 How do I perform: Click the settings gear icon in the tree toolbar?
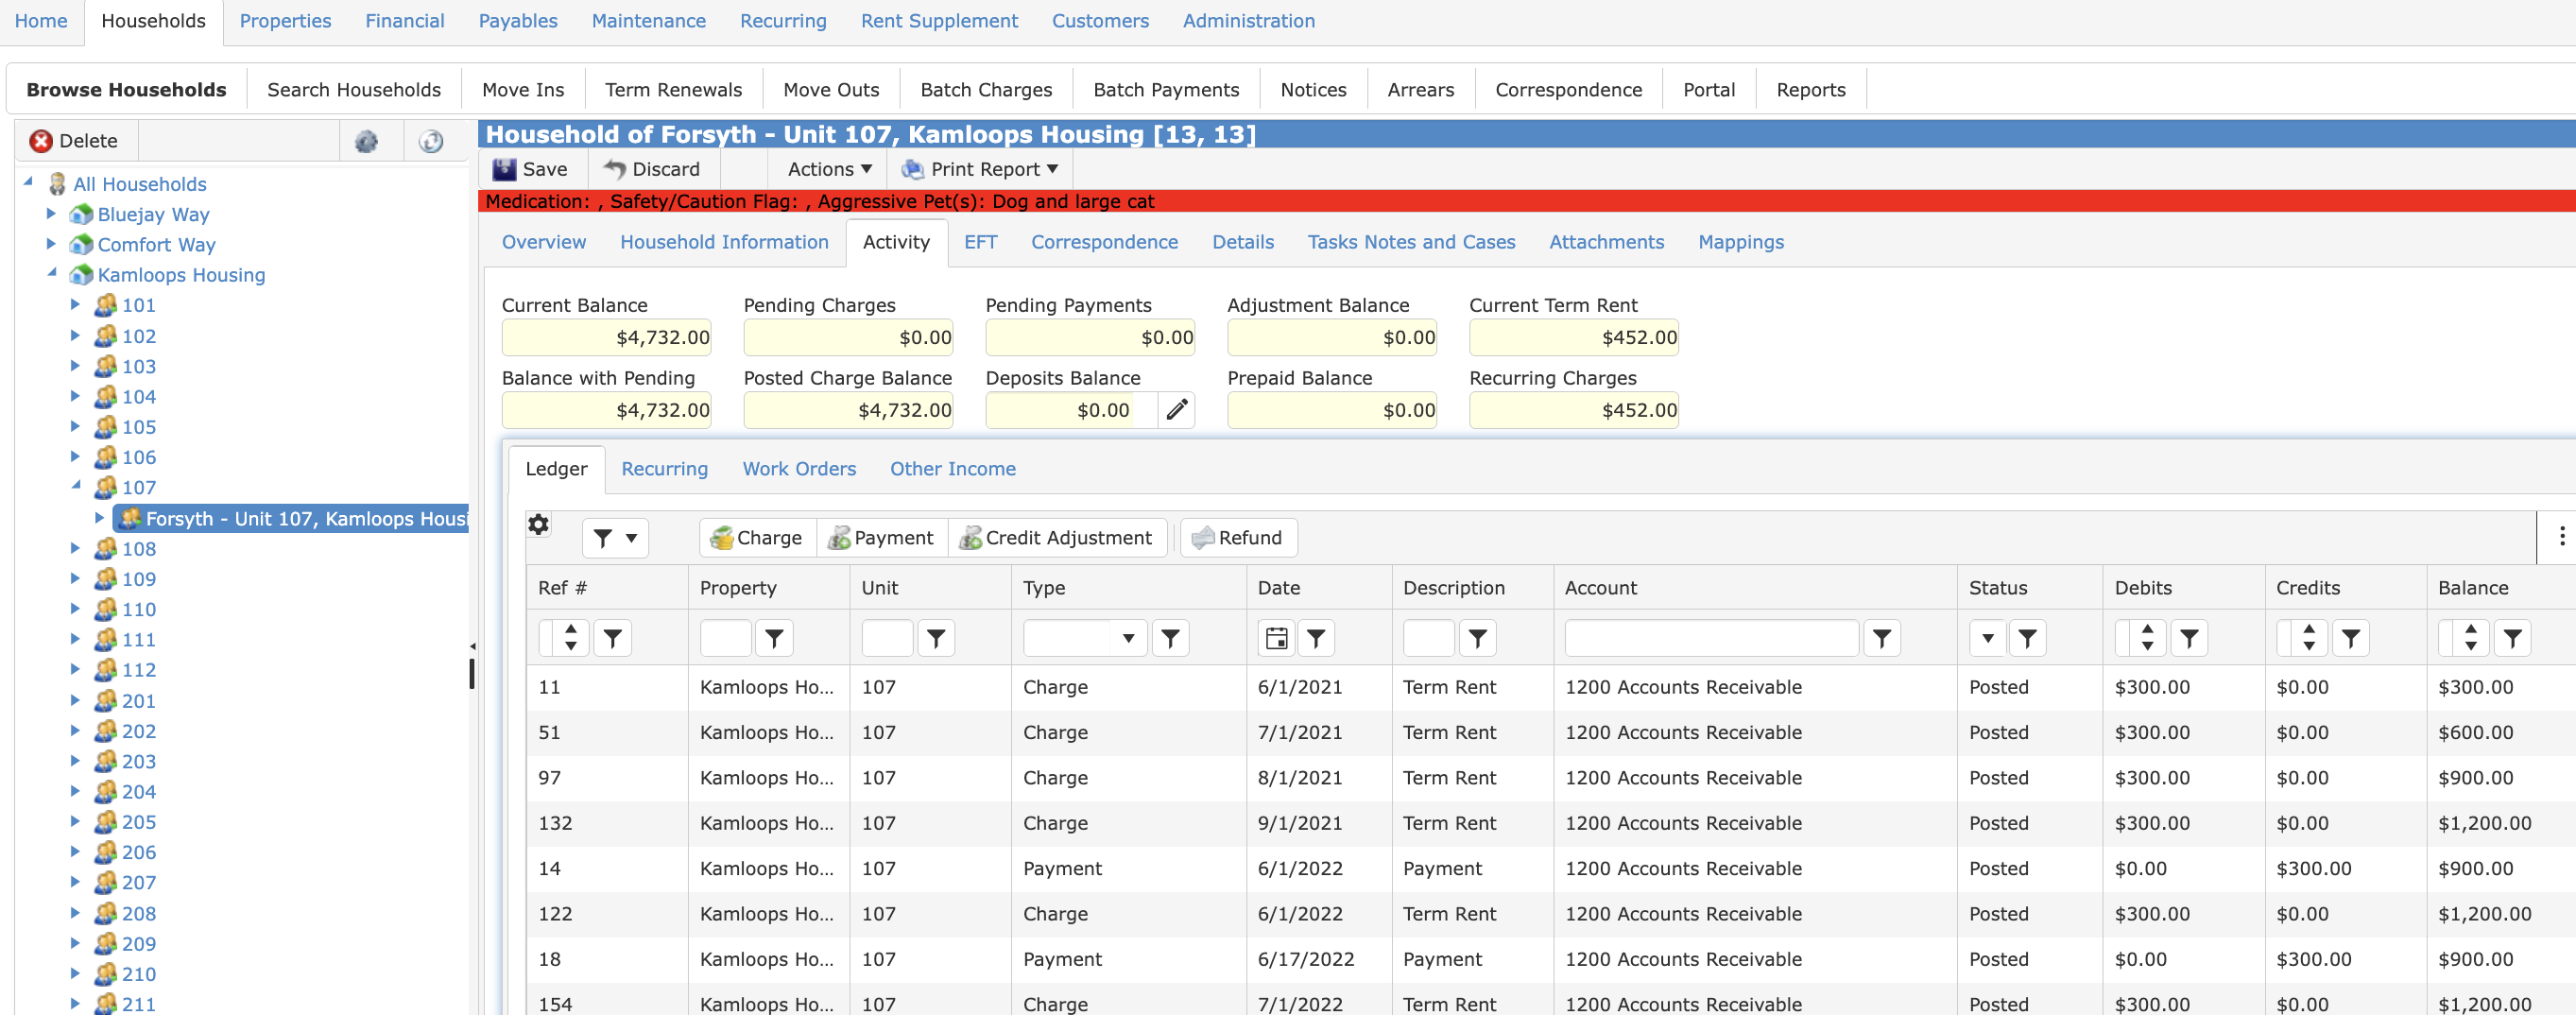[367, 141]
